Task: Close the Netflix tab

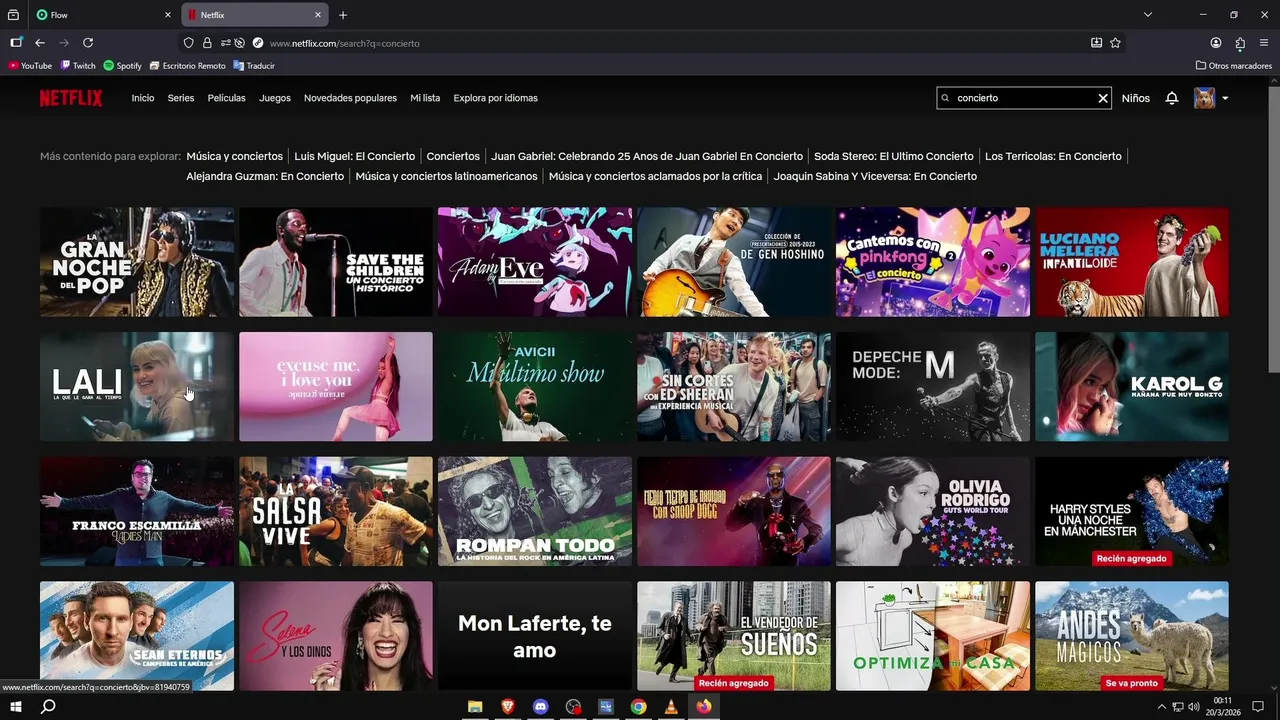Action: [318, 15]
